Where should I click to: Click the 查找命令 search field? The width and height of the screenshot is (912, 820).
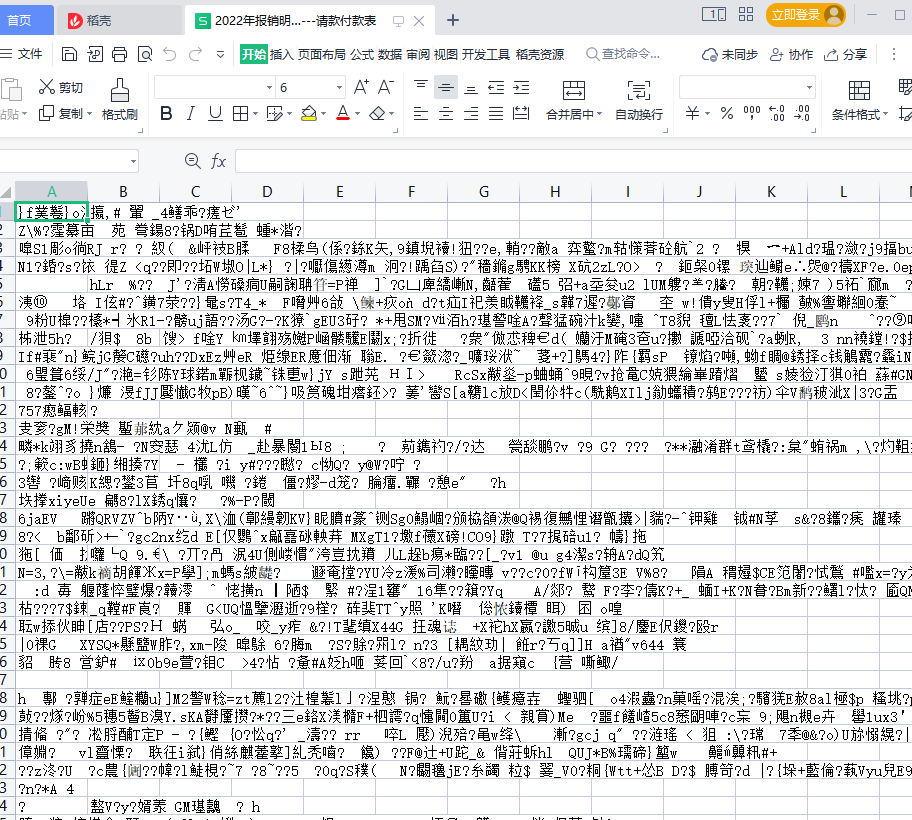[x=623, y=54]
